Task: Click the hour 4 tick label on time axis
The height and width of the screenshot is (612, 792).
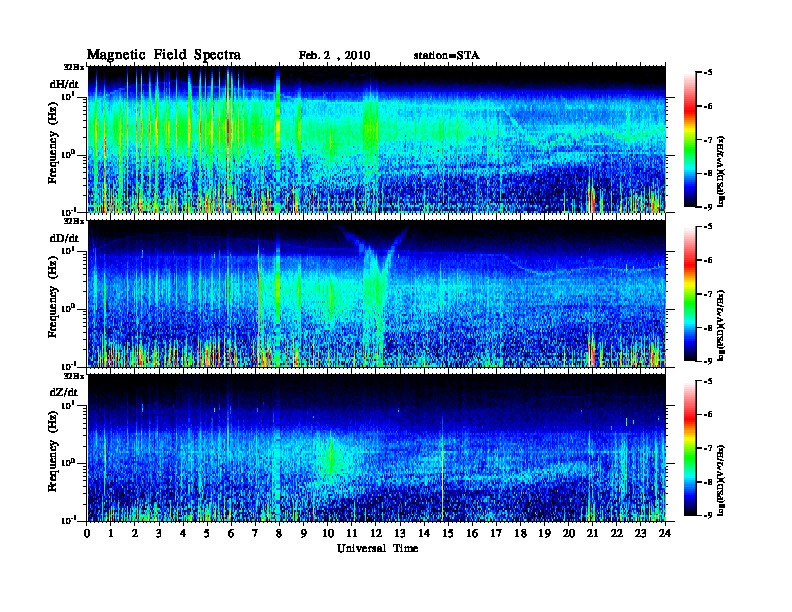Action: pyautogui.click(x=183, y=533)
